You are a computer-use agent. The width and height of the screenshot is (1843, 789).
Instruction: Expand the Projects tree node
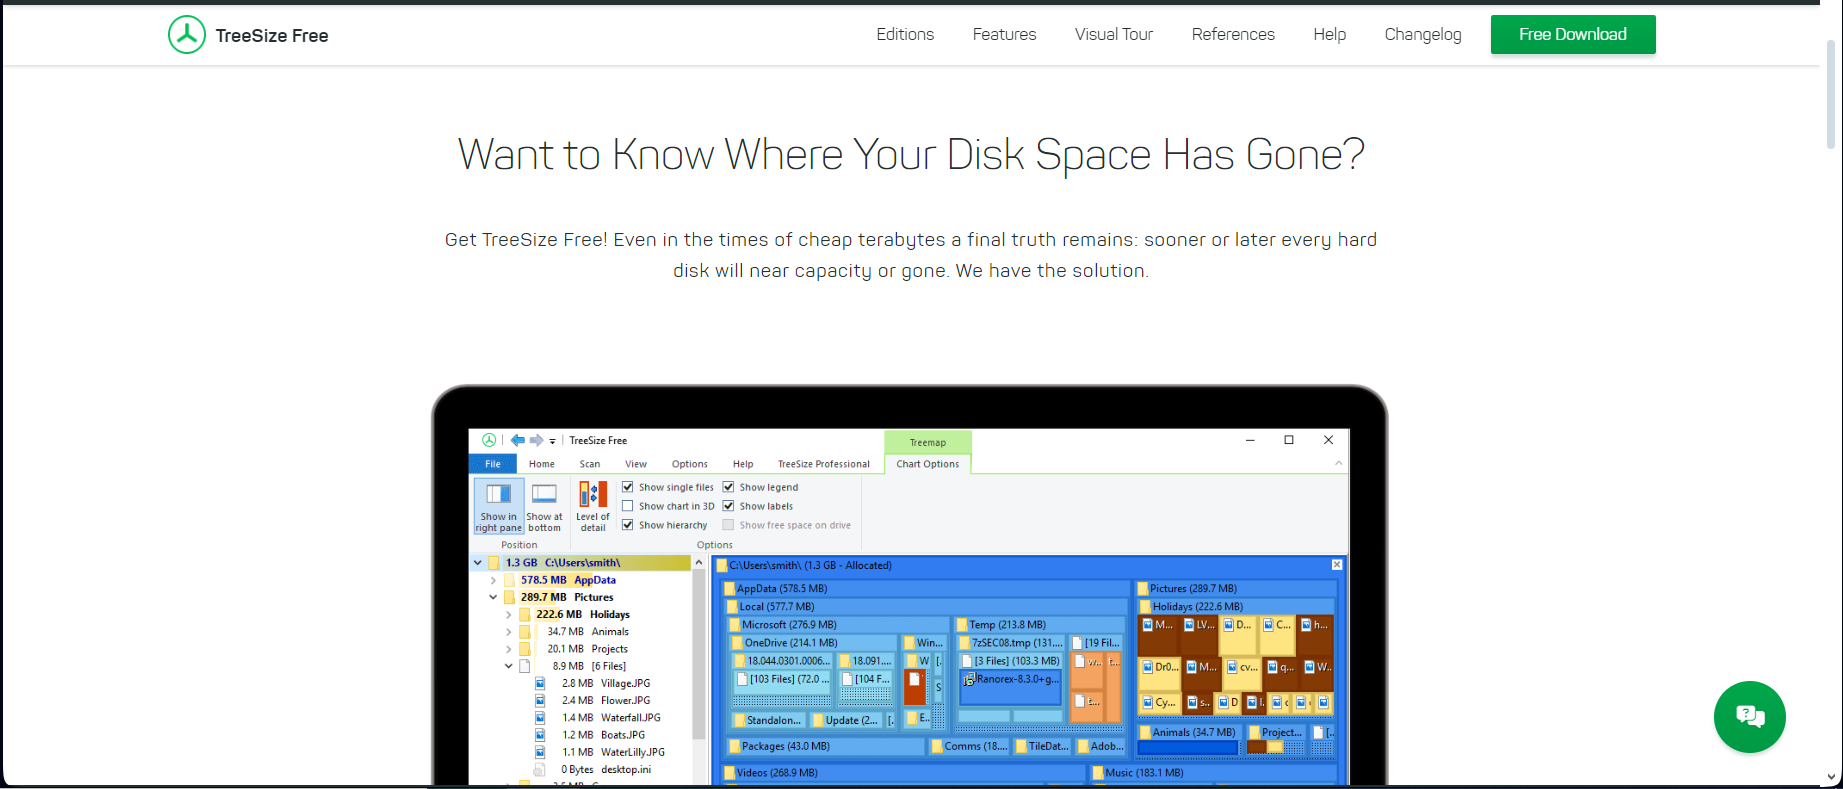[x=508, y=649]
